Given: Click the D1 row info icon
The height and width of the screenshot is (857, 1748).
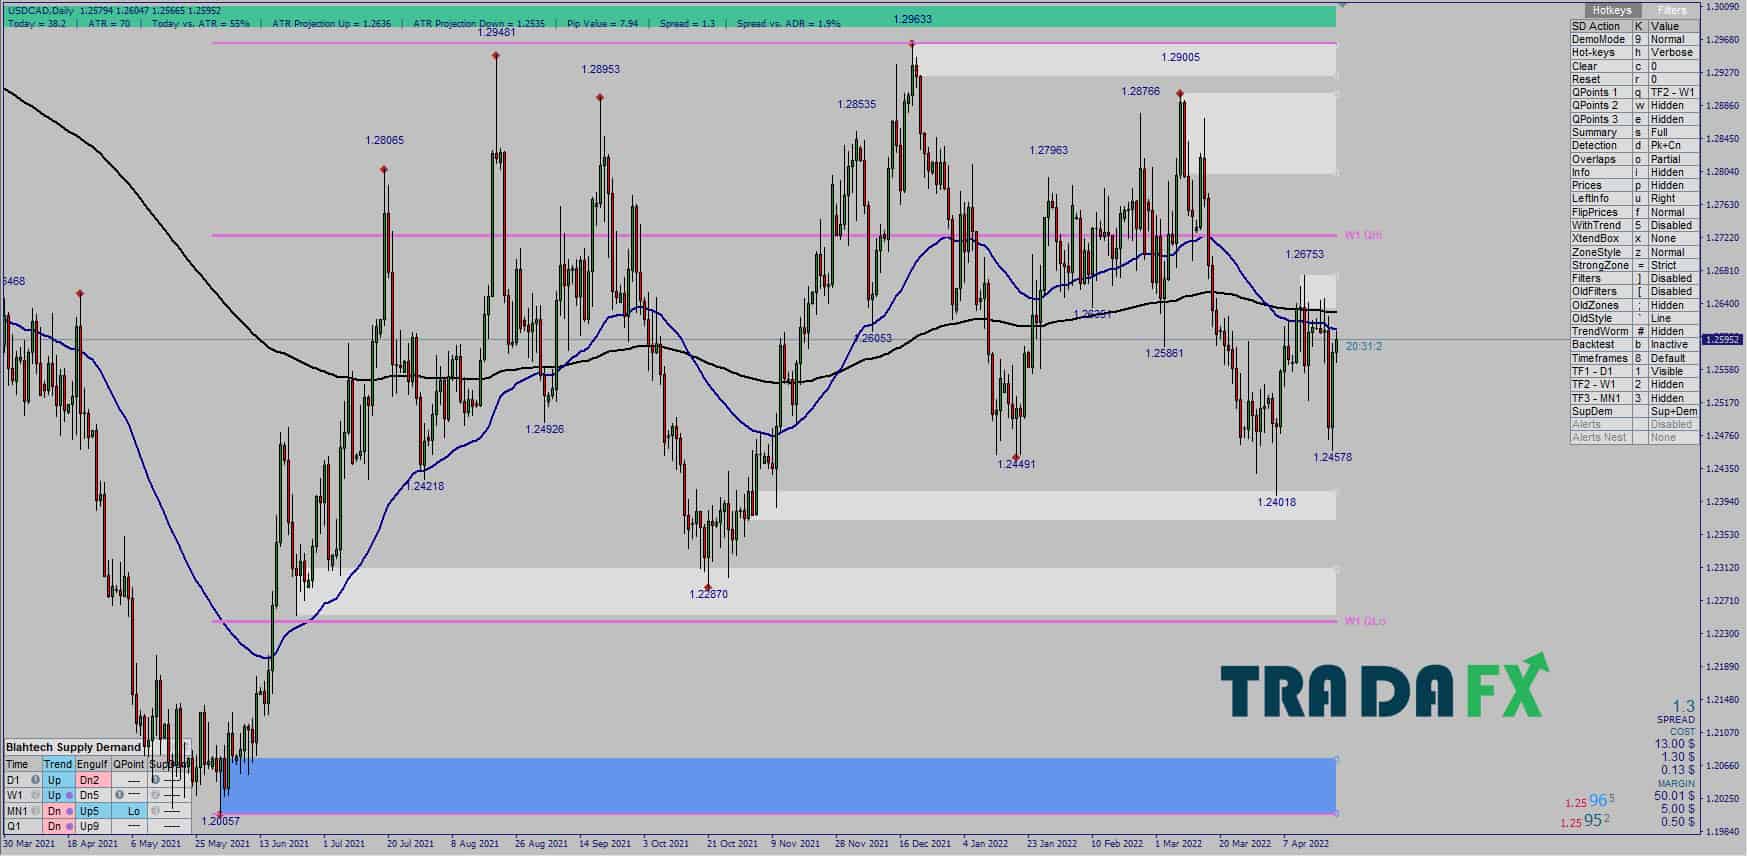Looking at the screenshot, I should click(35, 780).
